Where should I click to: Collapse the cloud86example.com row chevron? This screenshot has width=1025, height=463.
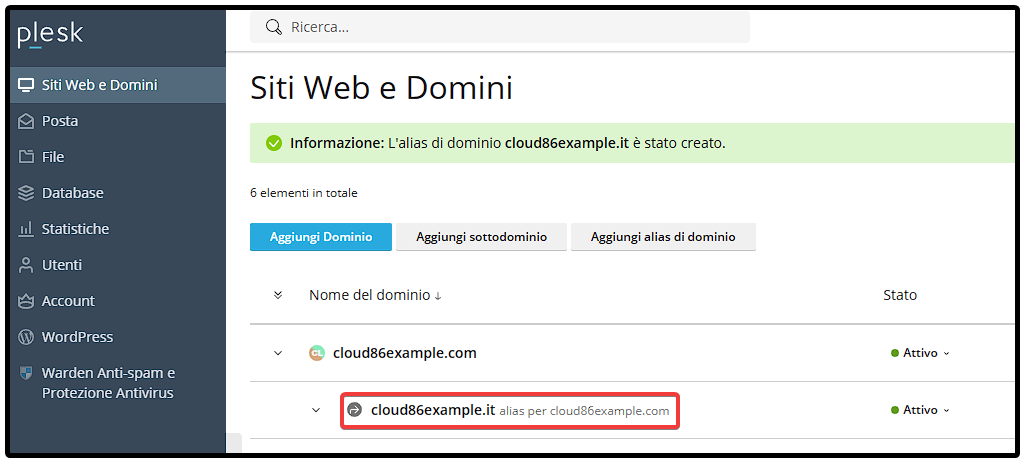tap(278, 353)
